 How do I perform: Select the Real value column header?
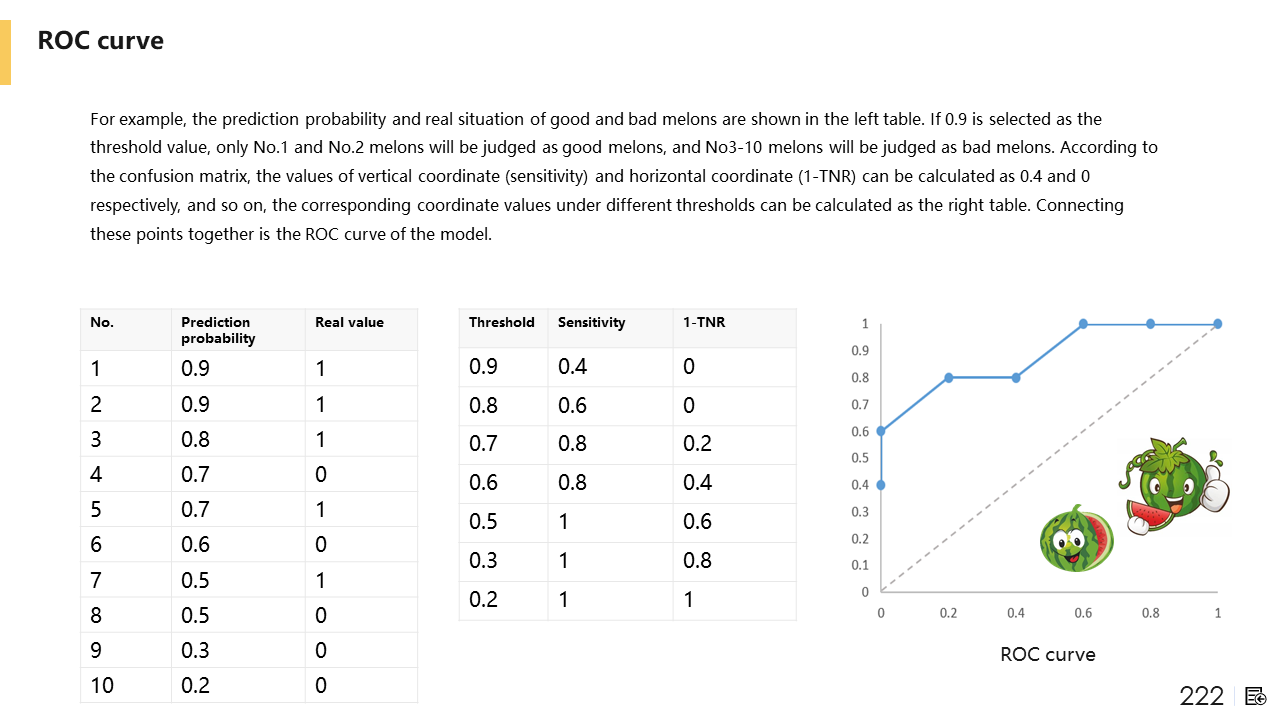[349, 322]
